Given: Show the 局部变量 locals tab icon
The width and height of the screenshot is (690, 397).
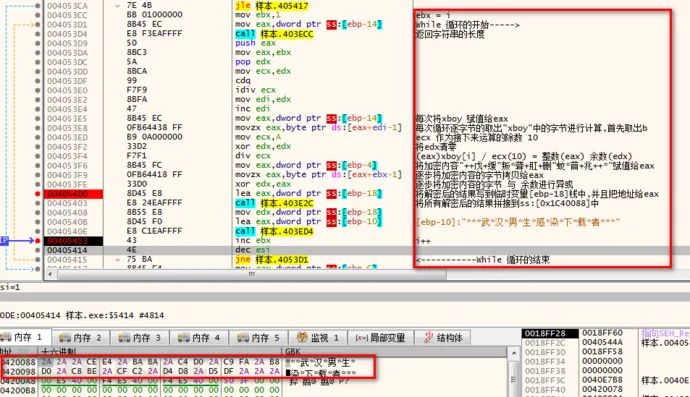Looking at the screenshot, I should click(x=361, y=338).
